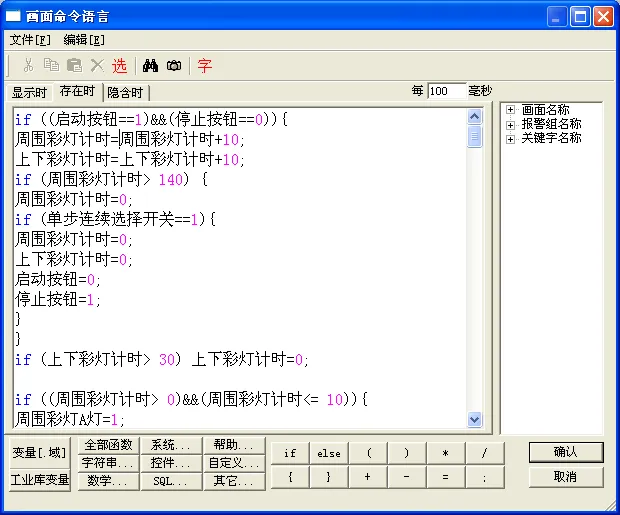
Task: Open the 字符串... functions
Action: pyautogui.click(x=108, y=463)
